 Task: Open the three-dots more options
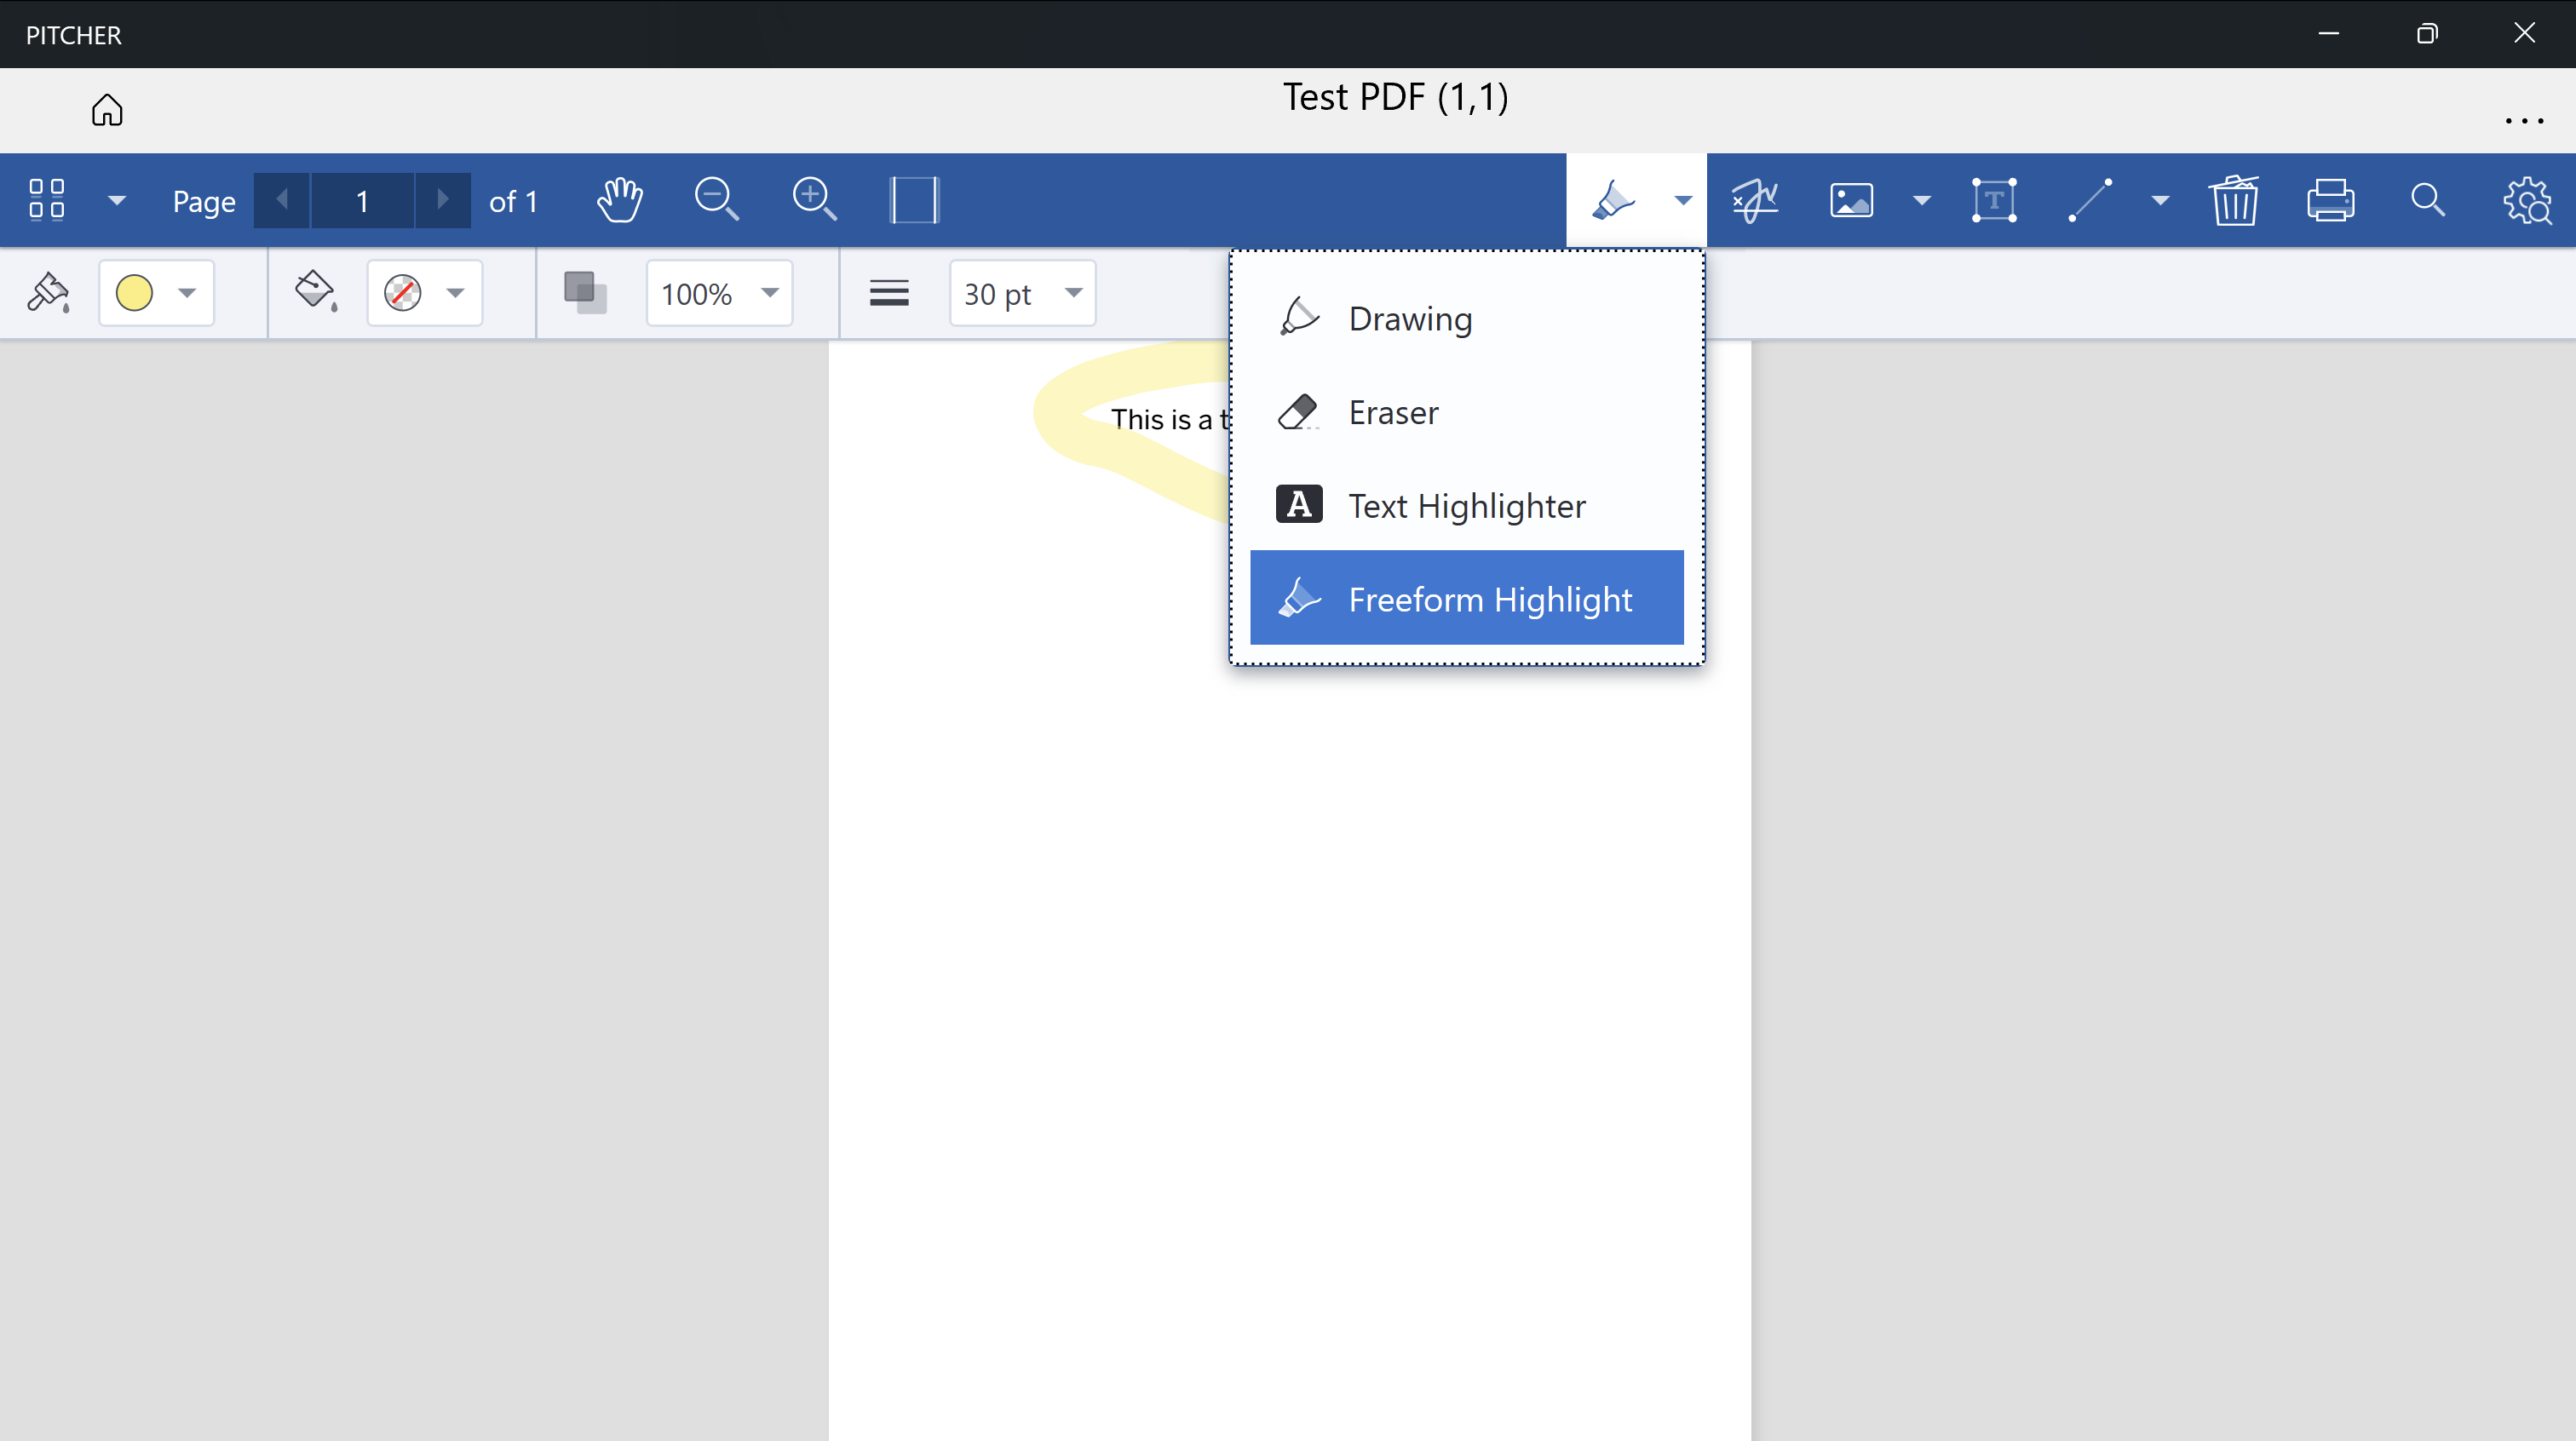(2524, 120)
